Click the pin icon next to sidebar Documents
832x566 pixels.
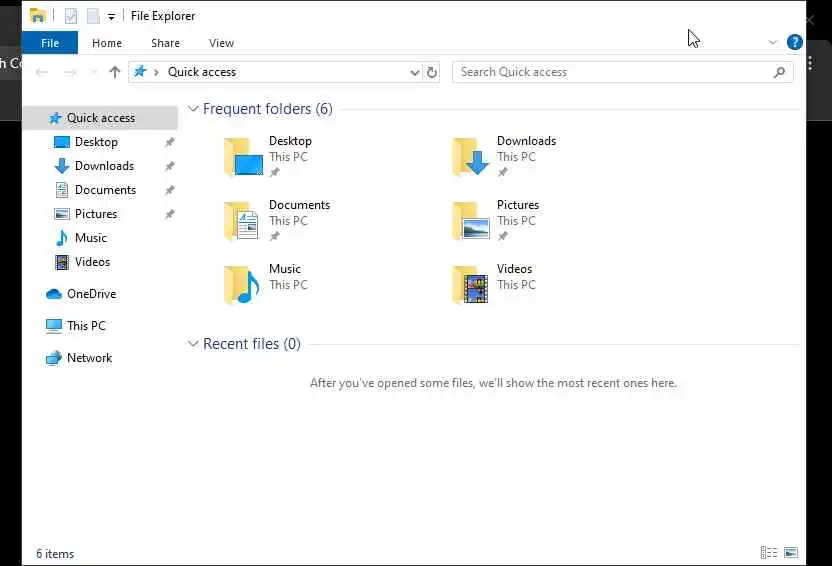[170, 190]
